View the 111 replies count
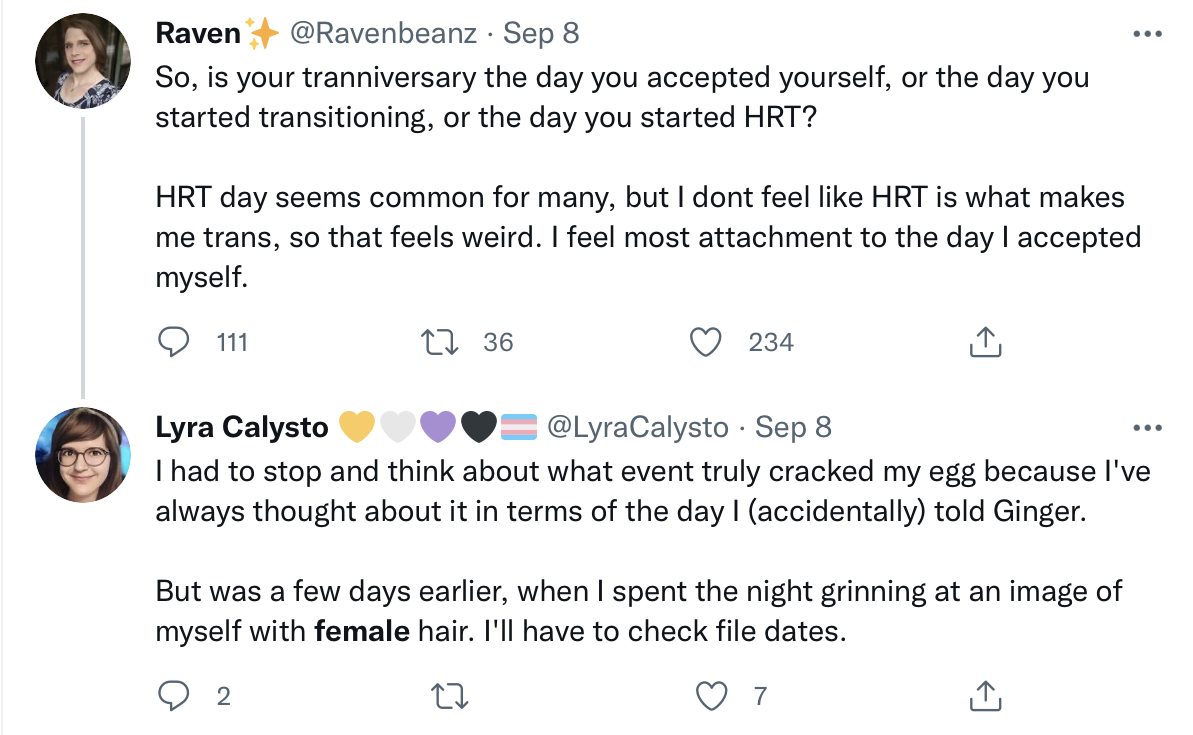The image size is (1193, 735). 232,342
